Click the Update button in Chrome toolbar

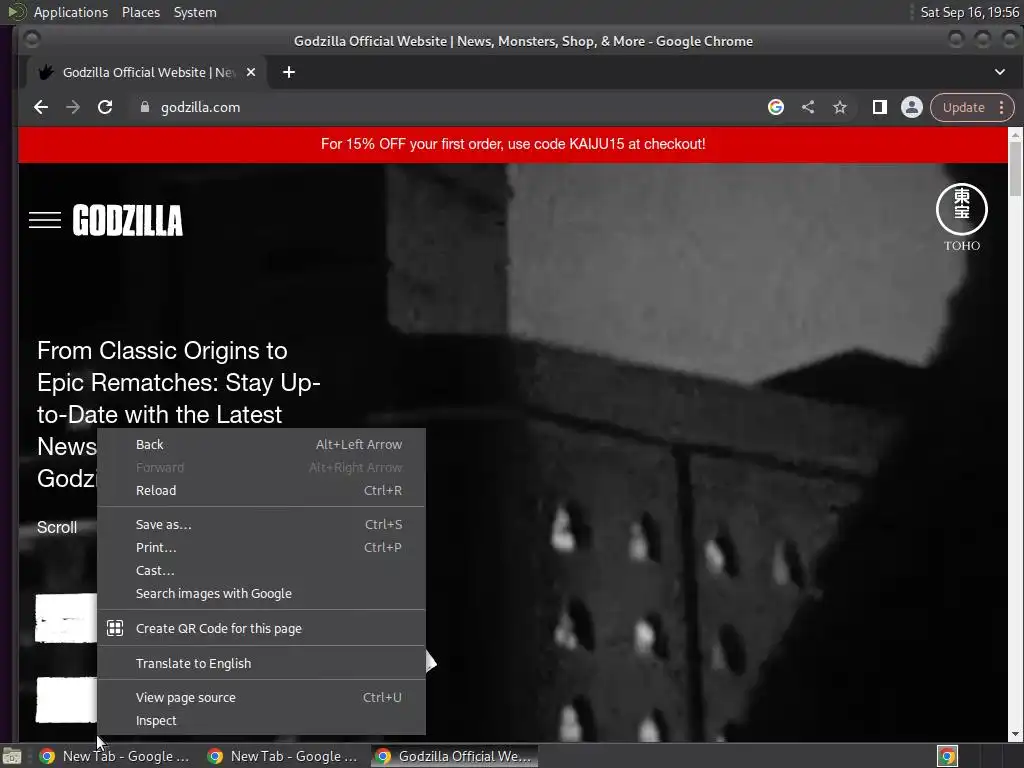pos(963,107)
